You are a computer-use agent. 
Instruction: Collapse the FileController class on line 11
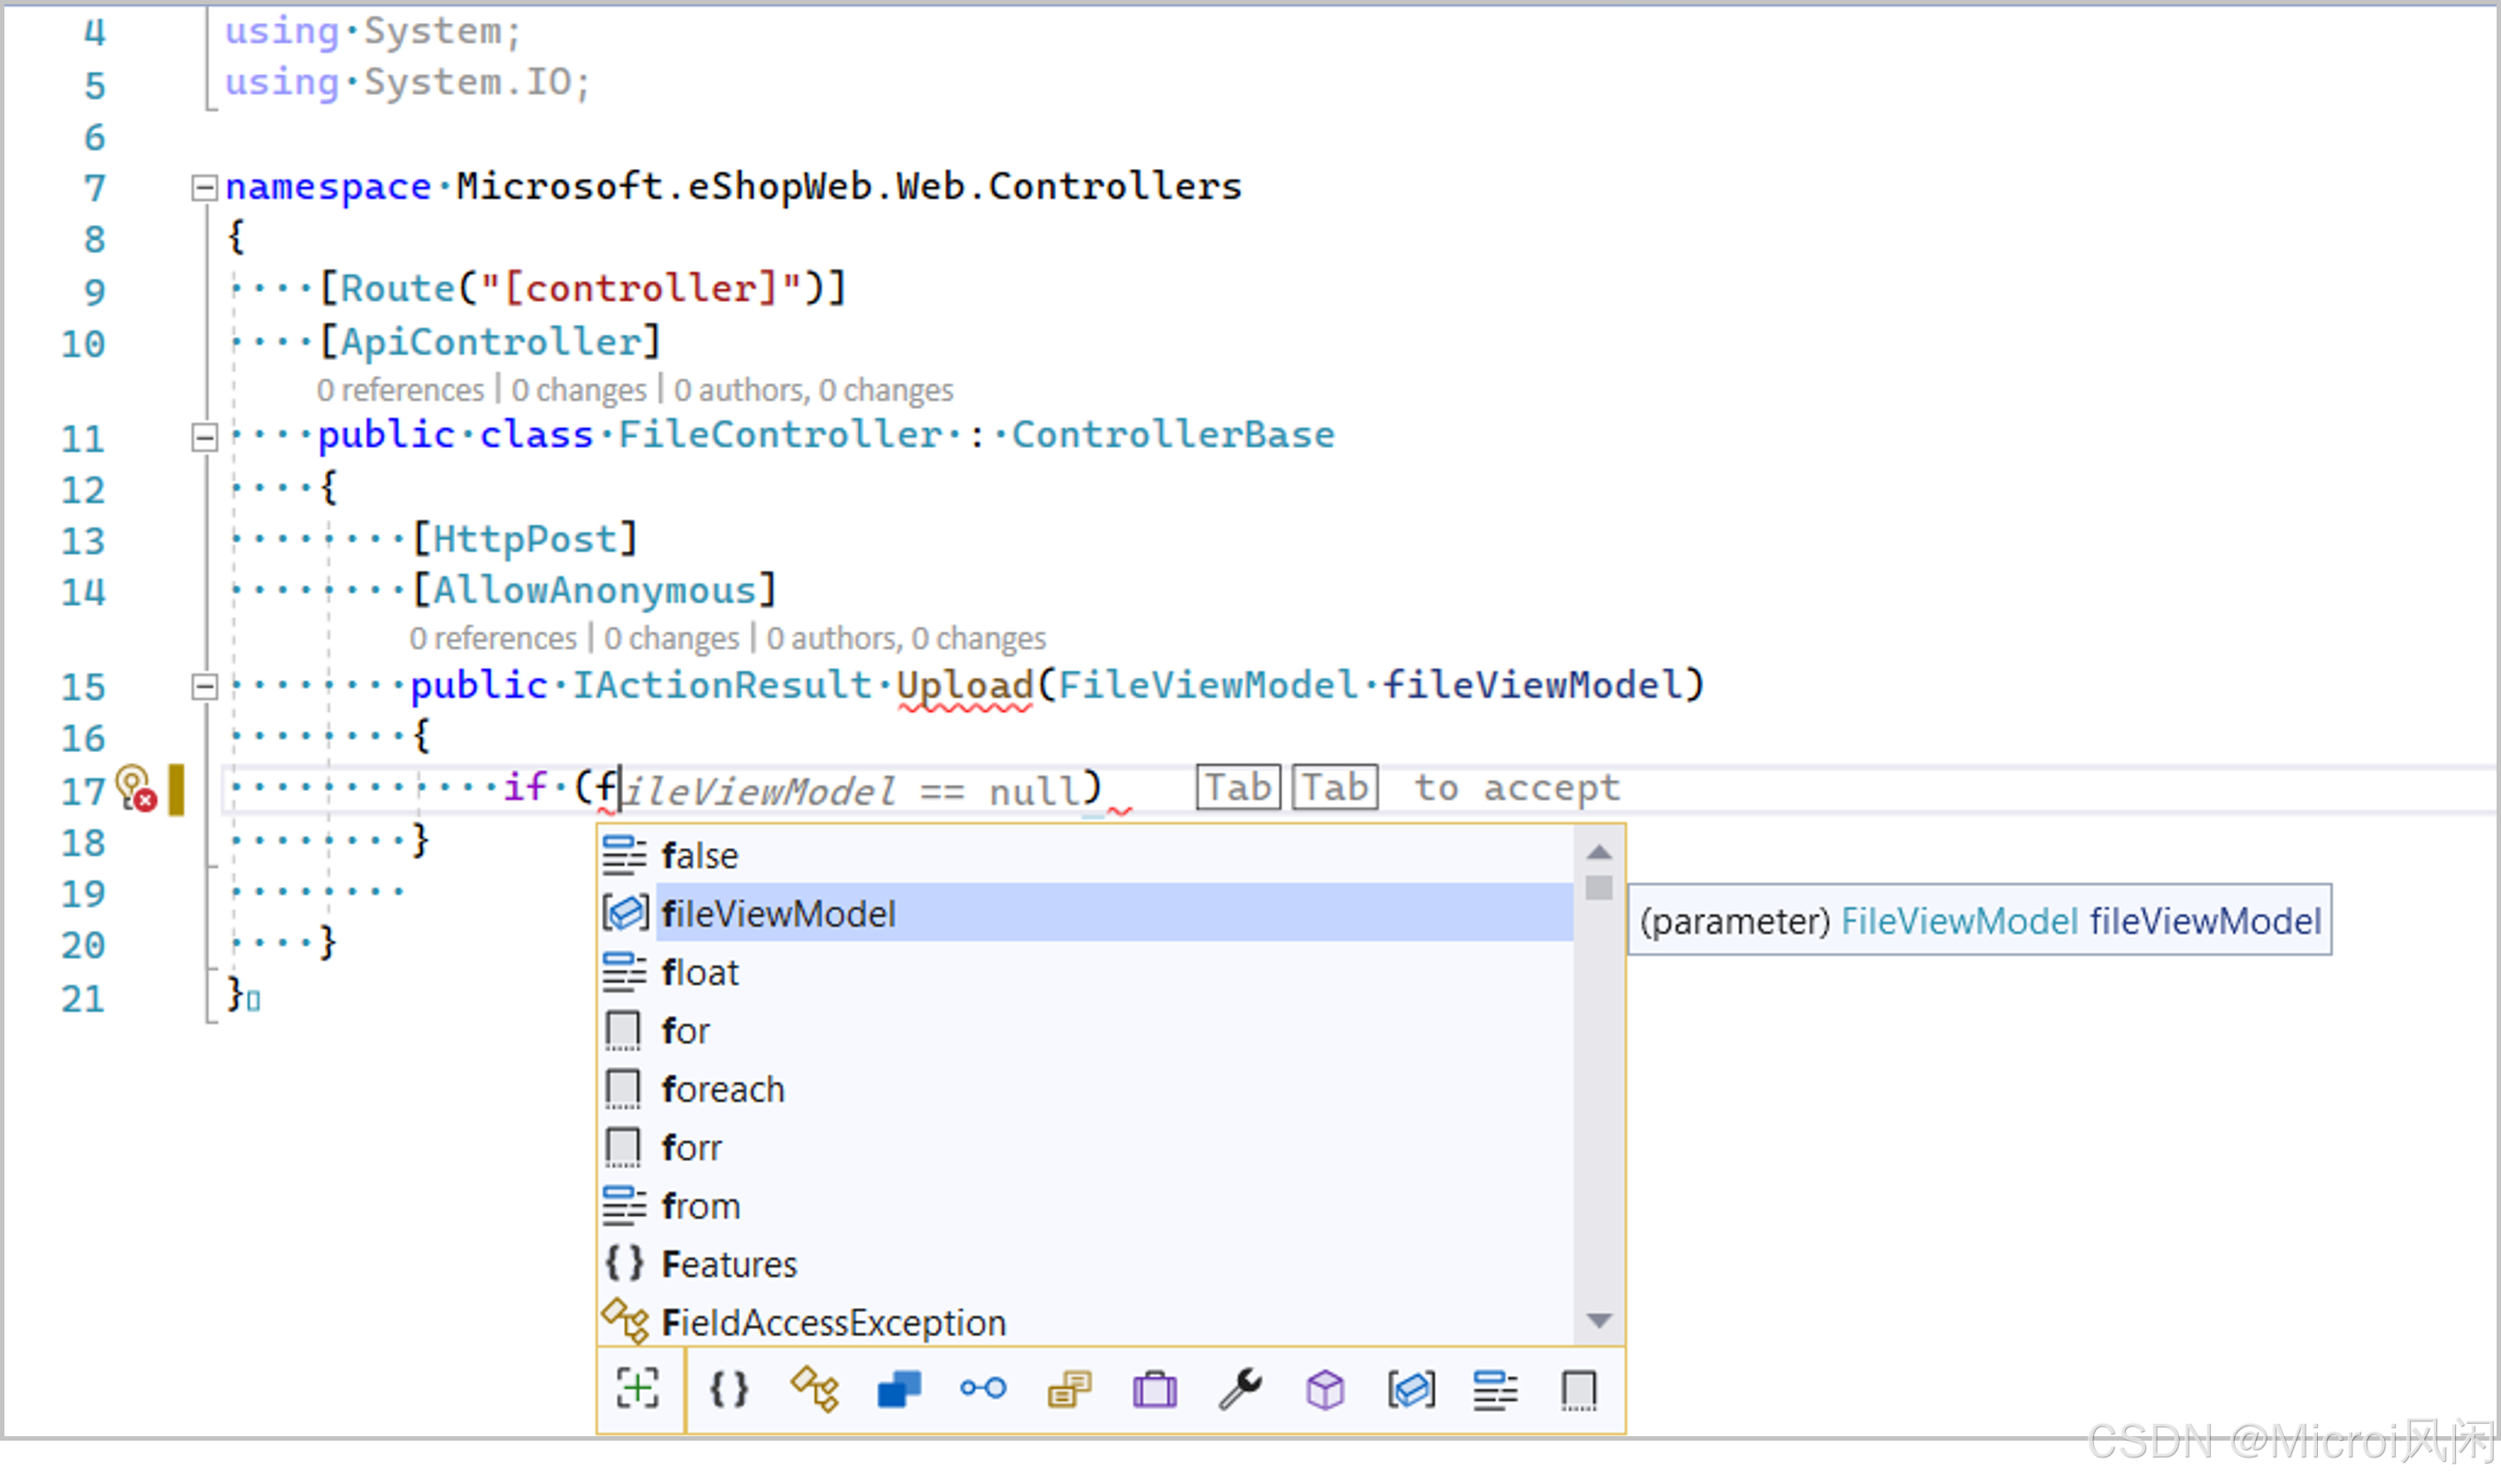(204, 437)
